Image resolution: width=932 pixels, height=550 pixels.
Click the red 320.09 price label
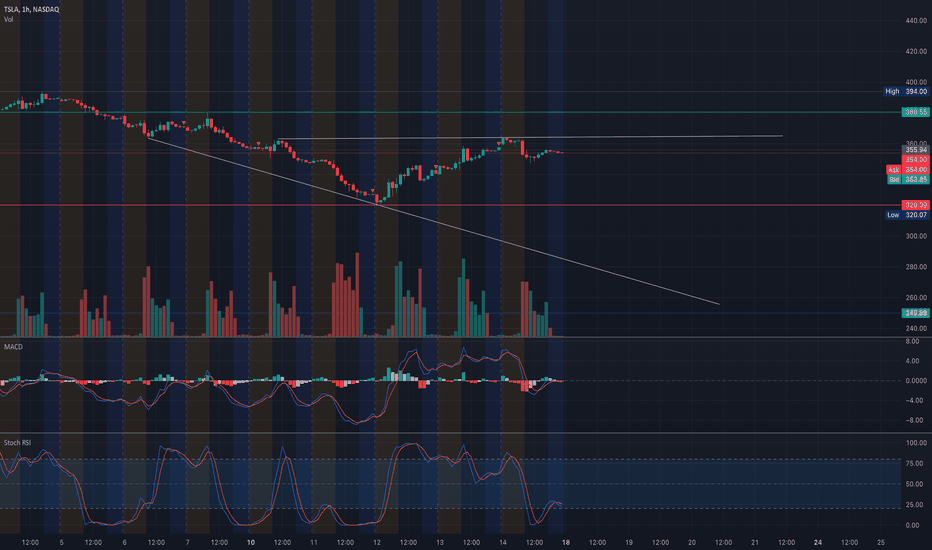(x=915, y=205)
